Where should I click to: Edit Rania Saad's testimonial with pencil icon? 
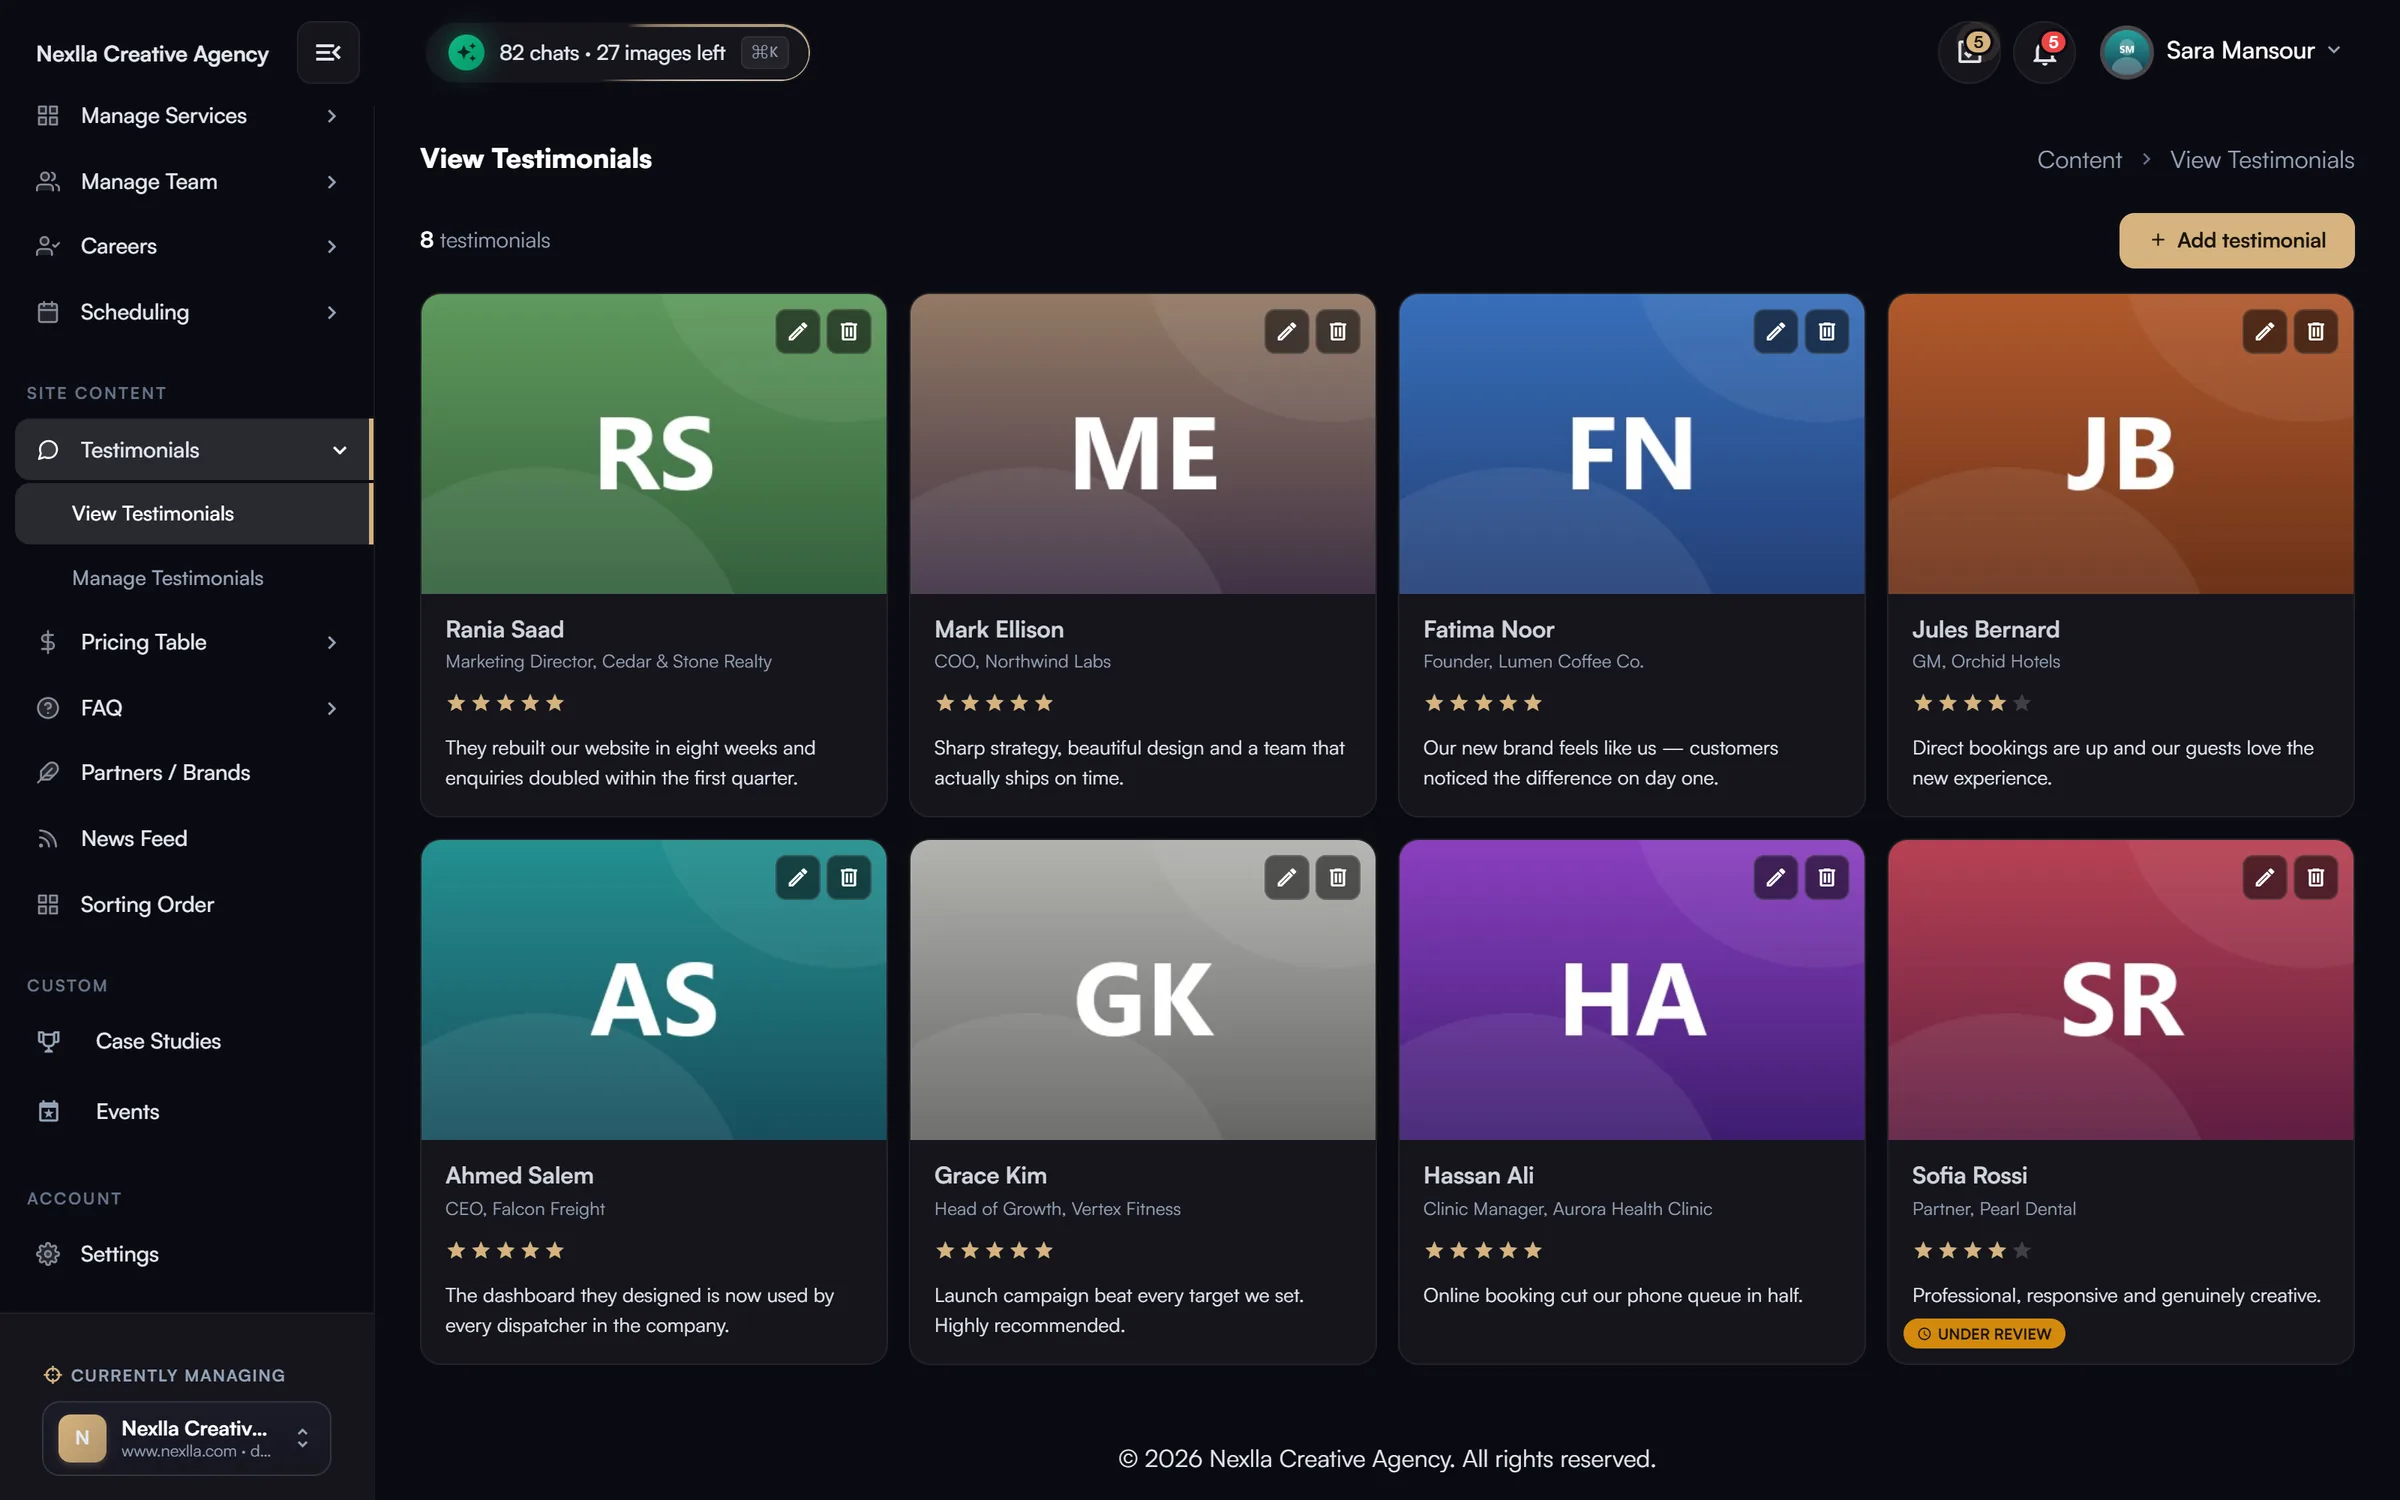coord(797,332)
